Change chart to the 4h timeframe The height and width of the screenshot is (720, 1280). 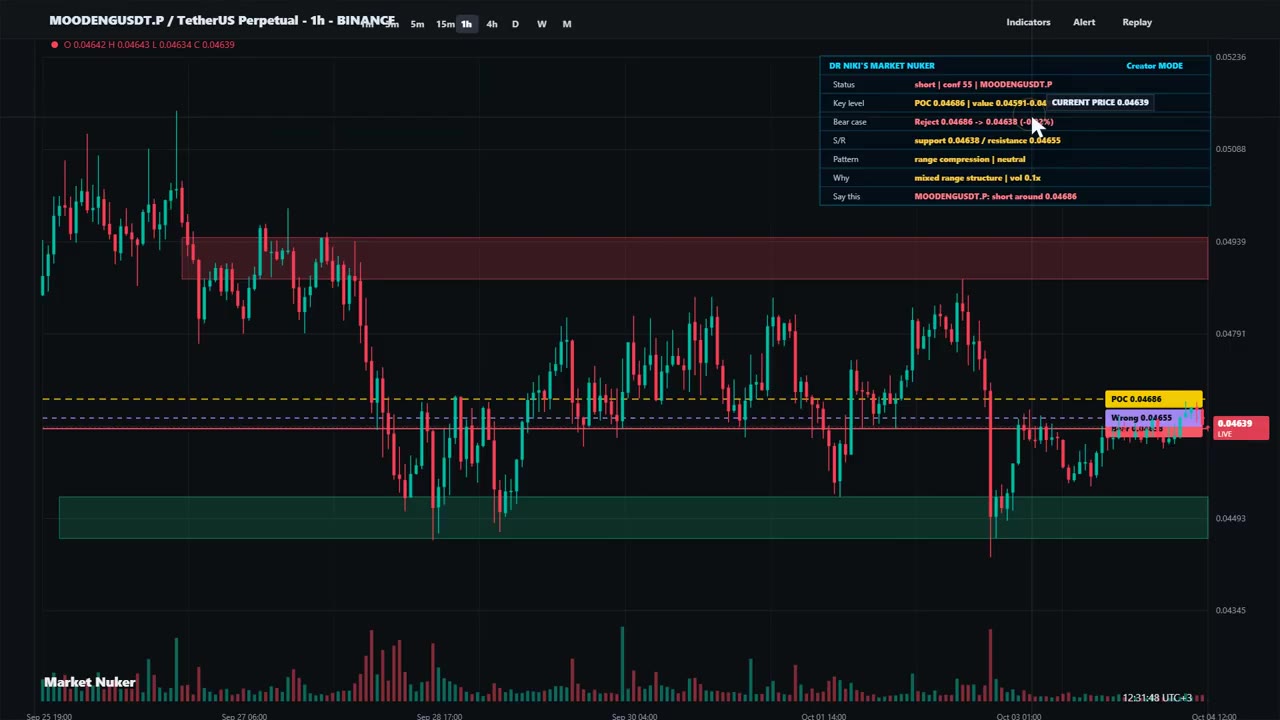pos(491,24)
